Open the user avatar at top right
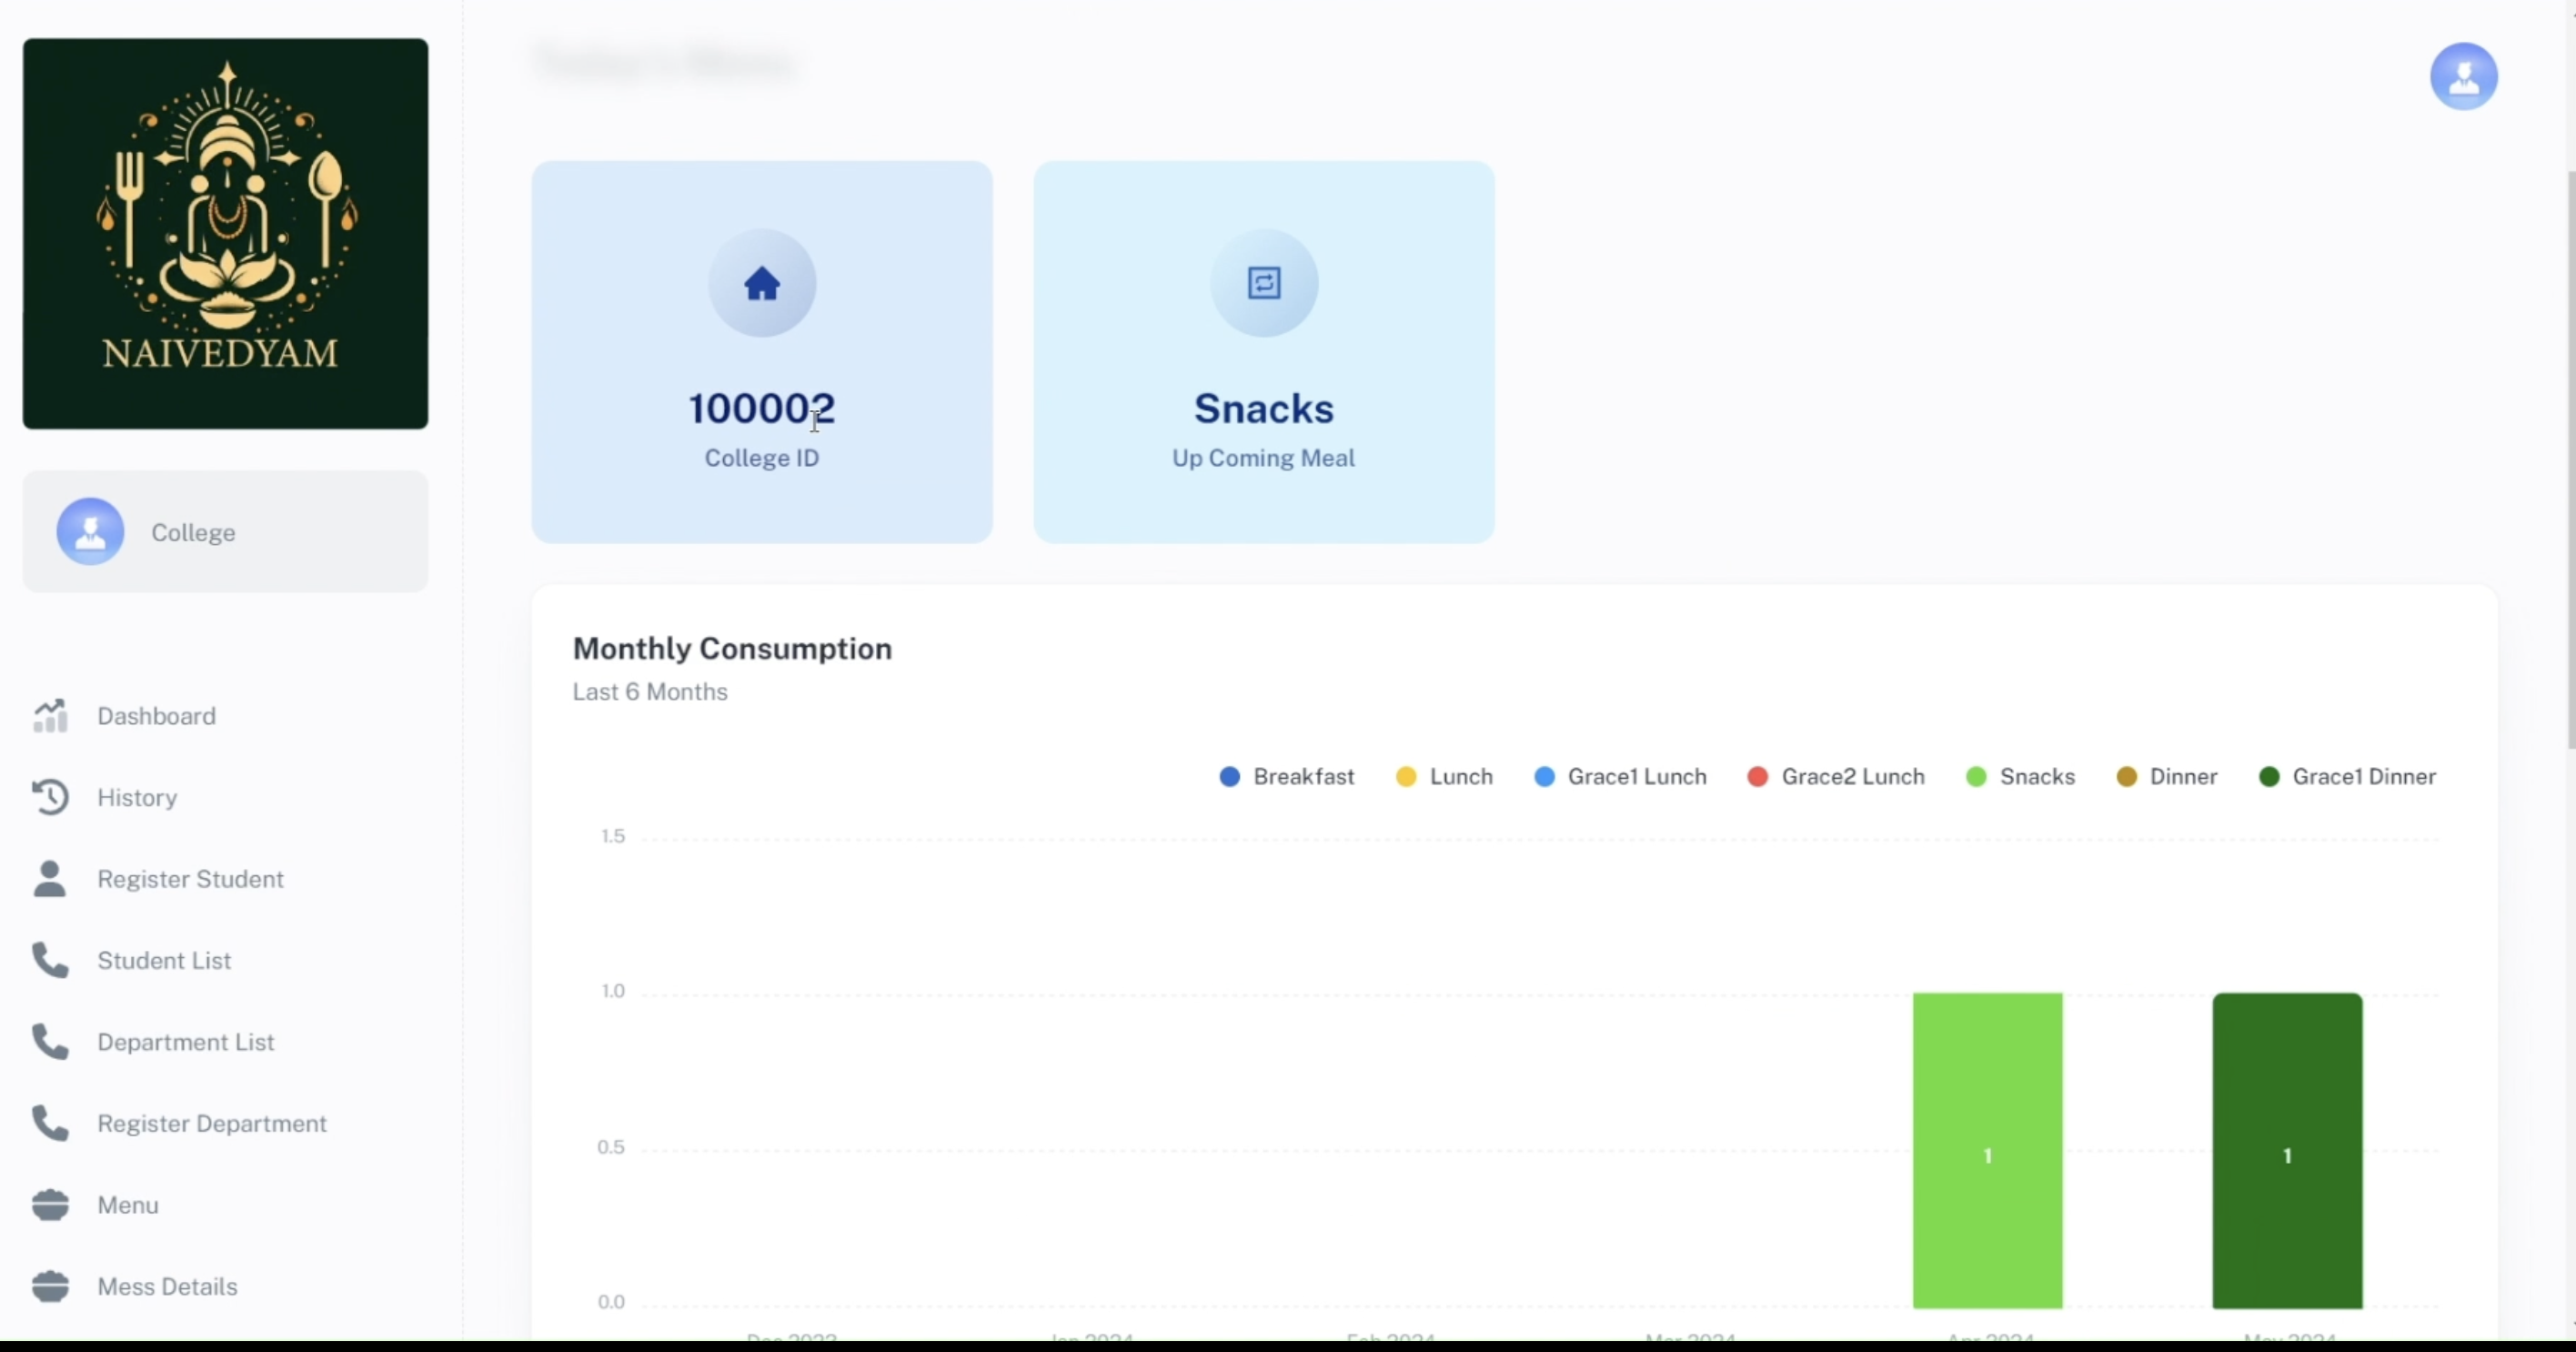The image size is (2576, 1352). 2463,76
